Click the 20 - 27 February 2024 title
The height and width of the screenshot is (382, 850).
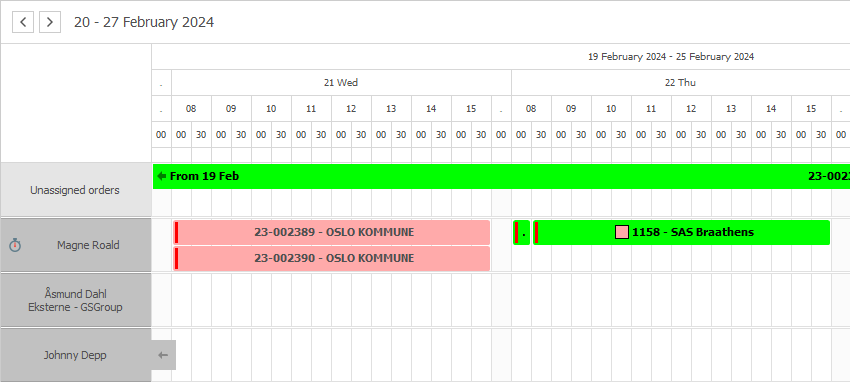[144, 22]
